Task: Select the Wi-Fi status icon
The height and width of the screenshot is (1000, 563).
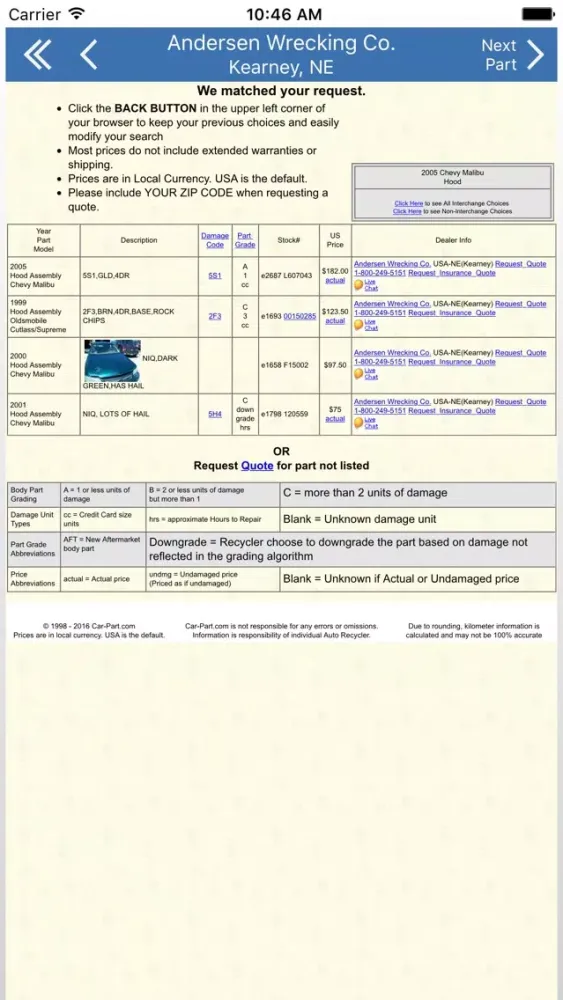Action: pyautogui.click(x=77, y=13)
